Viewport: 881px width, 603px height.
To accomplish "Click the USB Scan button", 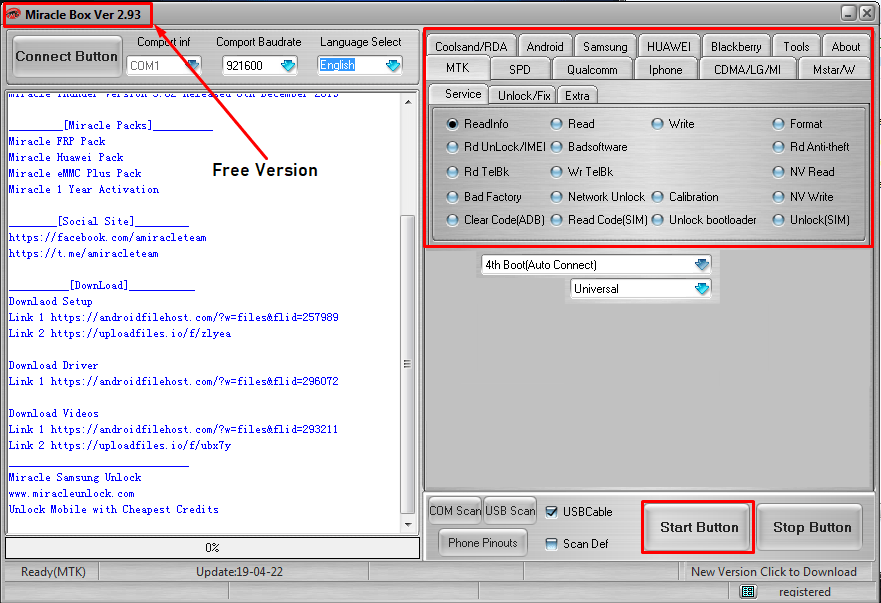I will [x=510, y=511].
